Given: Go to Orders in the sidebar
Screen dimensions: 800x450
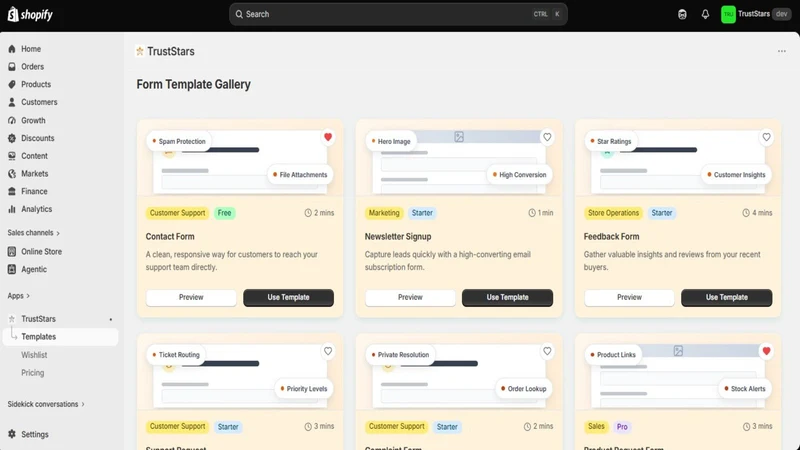Looking at the screenshot, I should (x=32, y=67).
